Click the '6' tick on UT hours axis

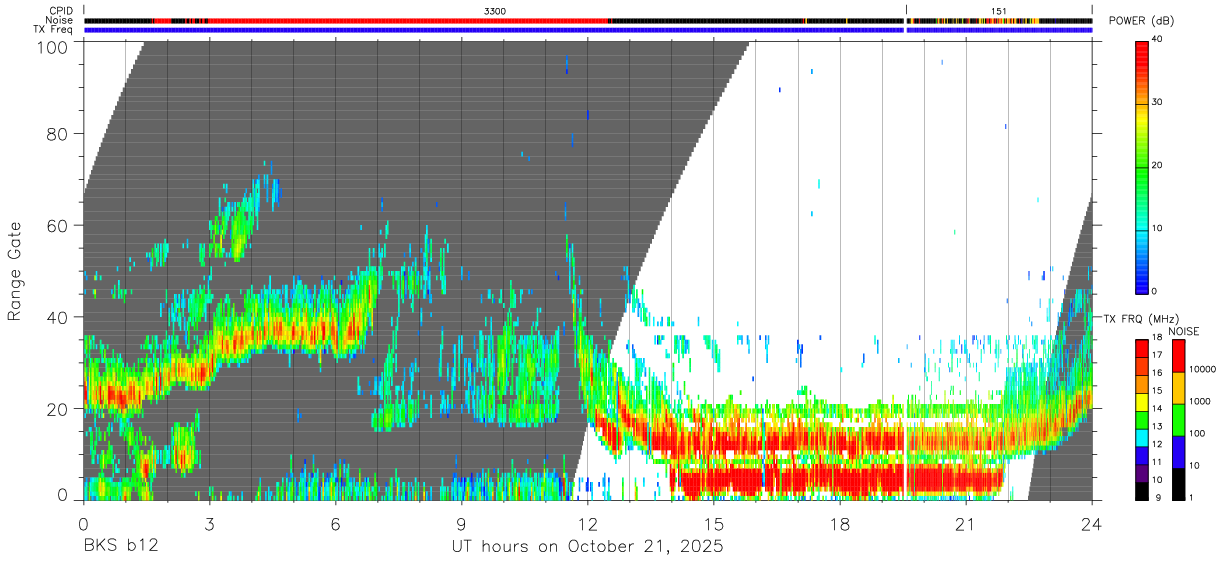coord(336,523)
